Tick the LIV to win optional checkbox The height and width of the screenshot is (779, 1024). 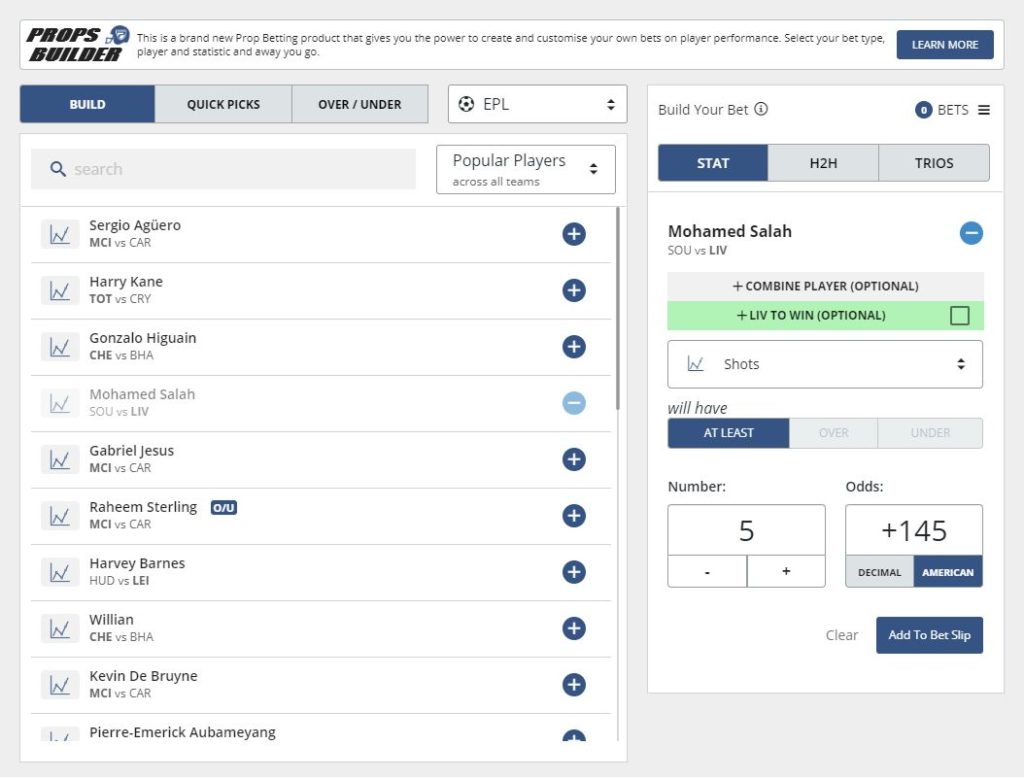(959, 315)
